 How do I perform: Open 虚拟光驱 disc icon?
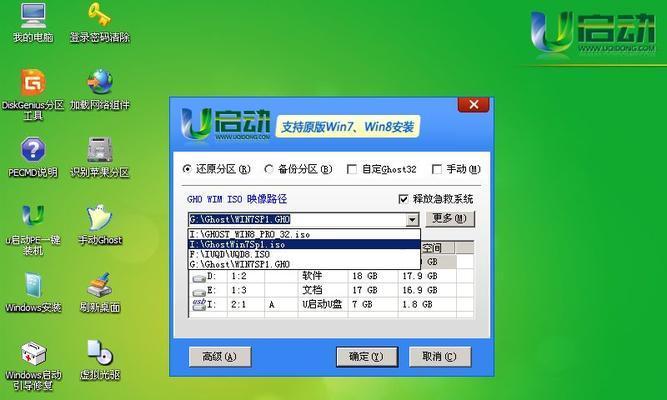(100, 360)
